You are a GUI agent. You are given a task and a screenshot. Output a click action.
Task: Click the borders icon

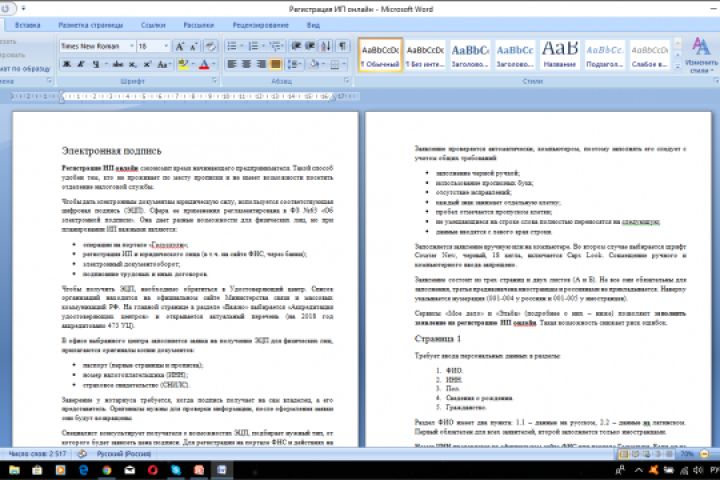point(335,64)
